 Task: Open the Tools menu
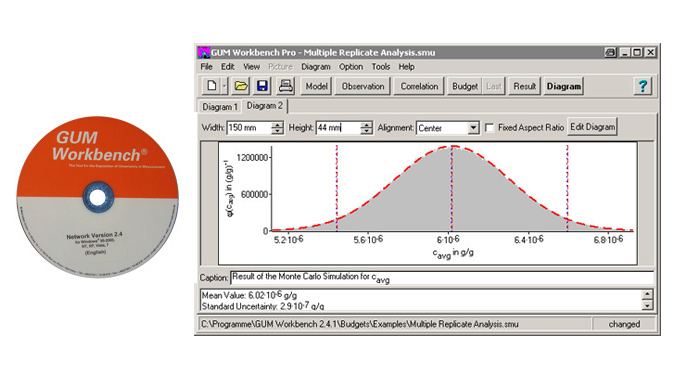click(381, 67)
